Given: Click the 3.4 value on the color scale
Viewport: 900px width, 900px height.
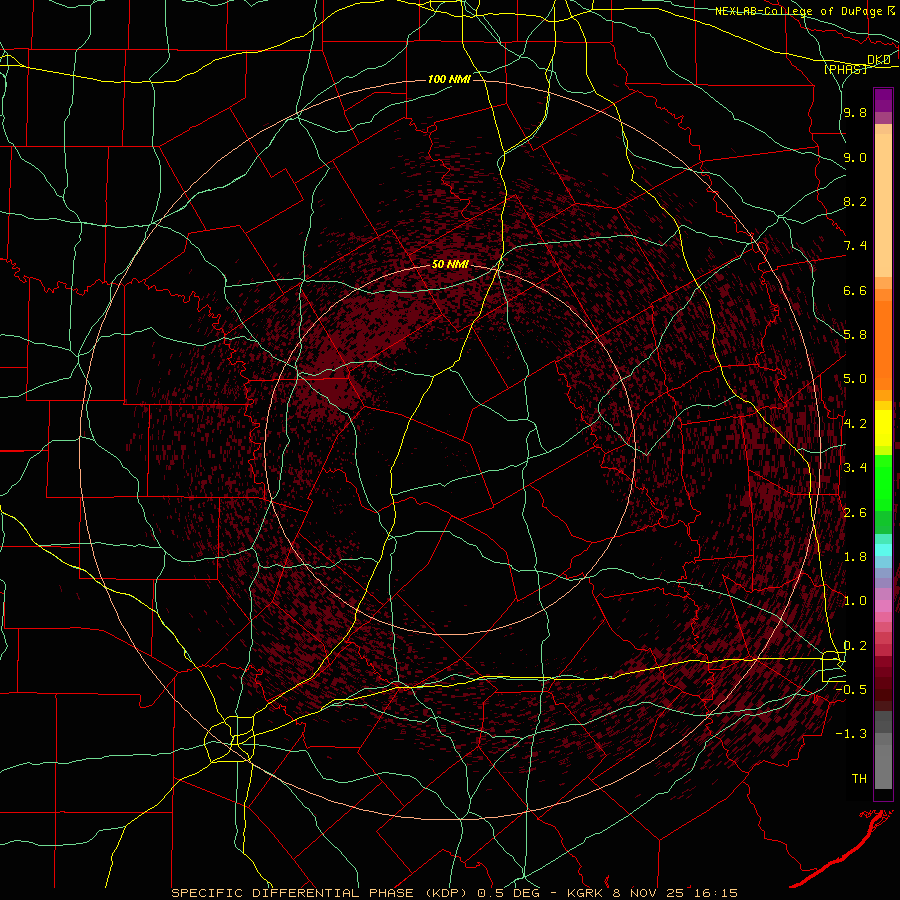Looking at the screenshot, I should point(855,468).
